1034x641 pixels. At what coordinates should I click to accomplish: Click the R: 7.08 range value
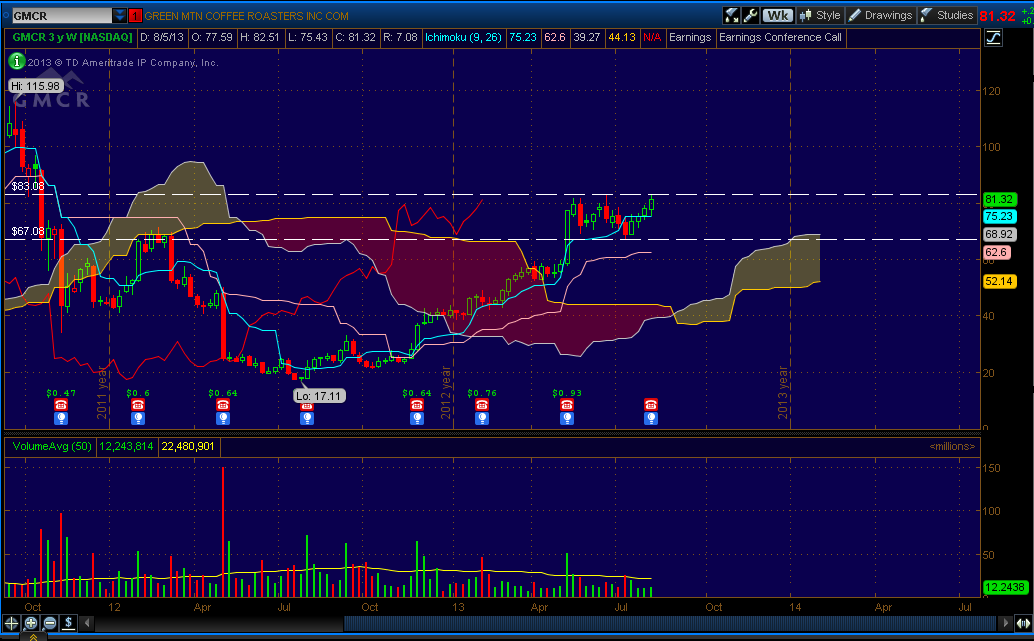400,38
